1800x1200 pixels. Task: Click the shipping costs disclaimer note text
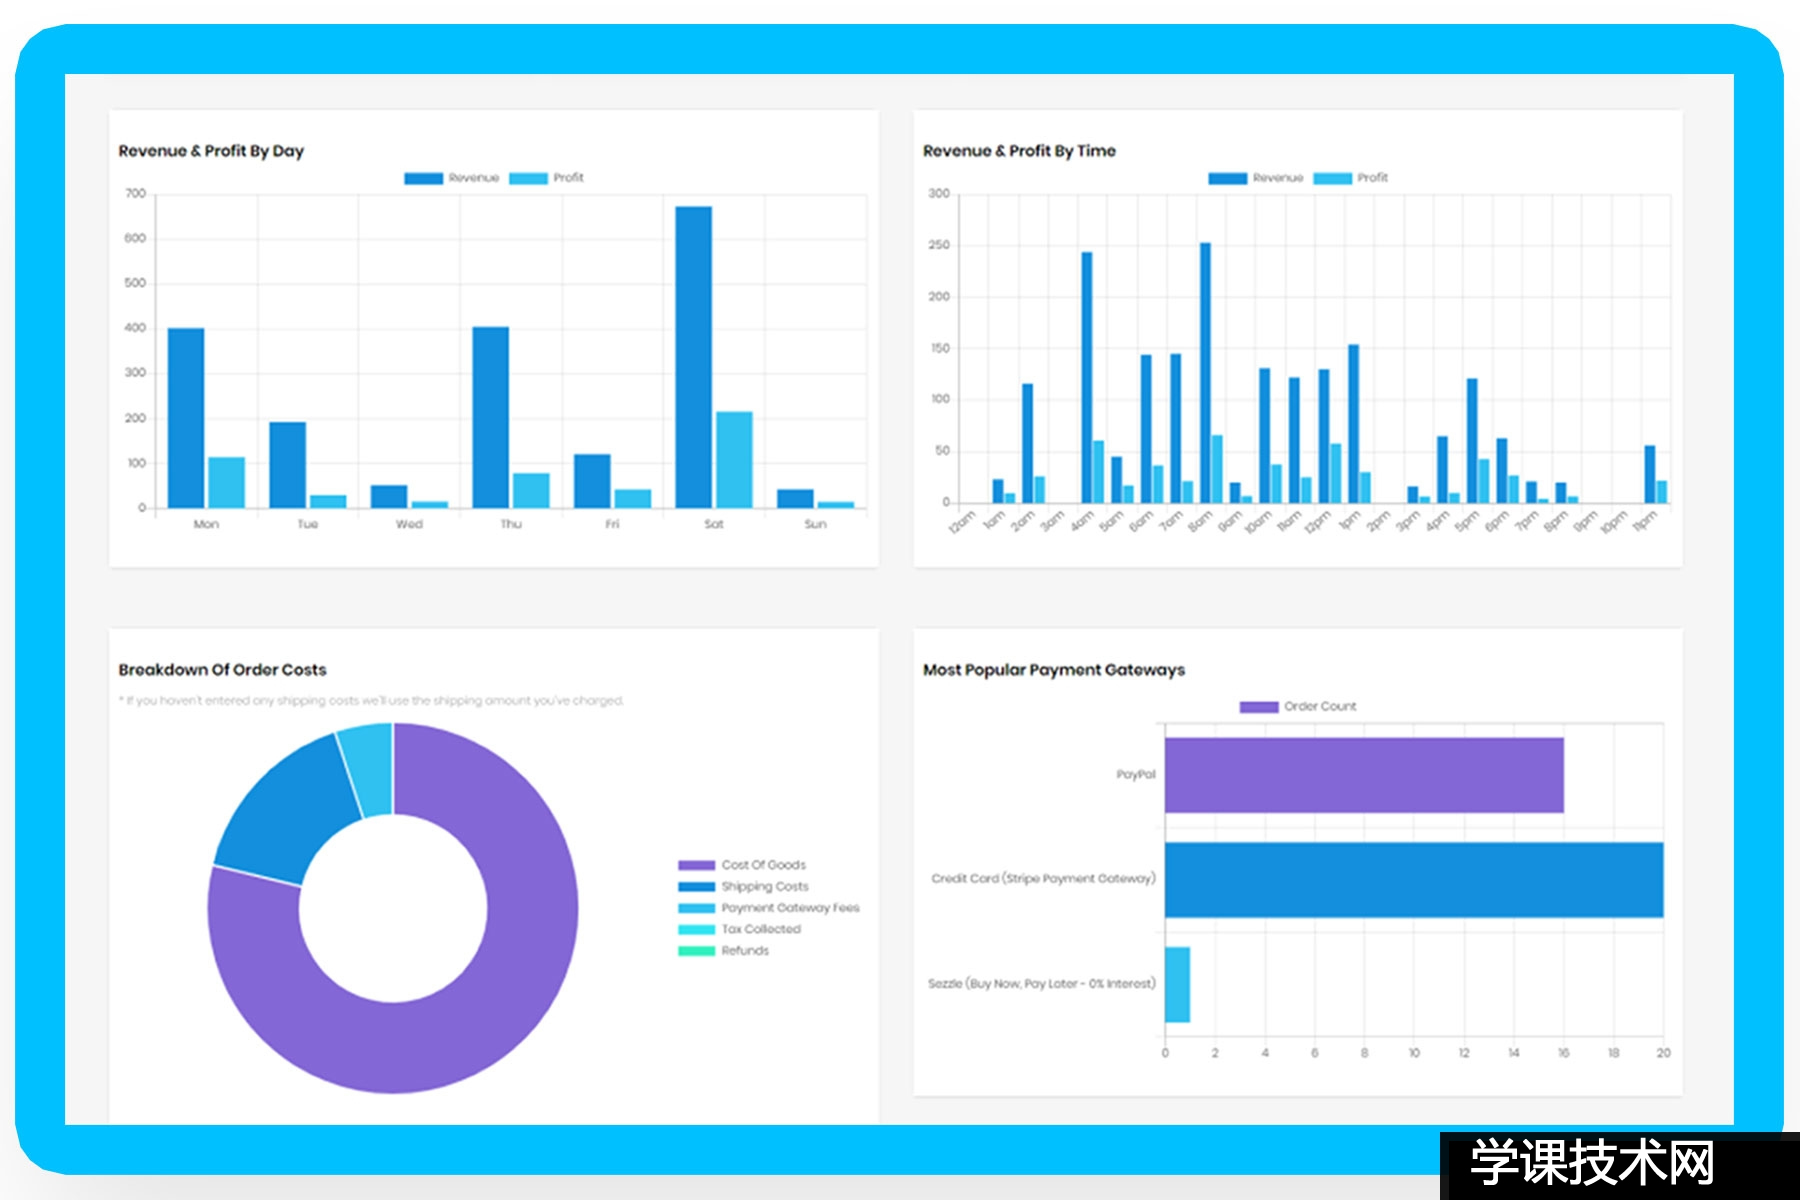pyautogui.click(x=370, y=701)
